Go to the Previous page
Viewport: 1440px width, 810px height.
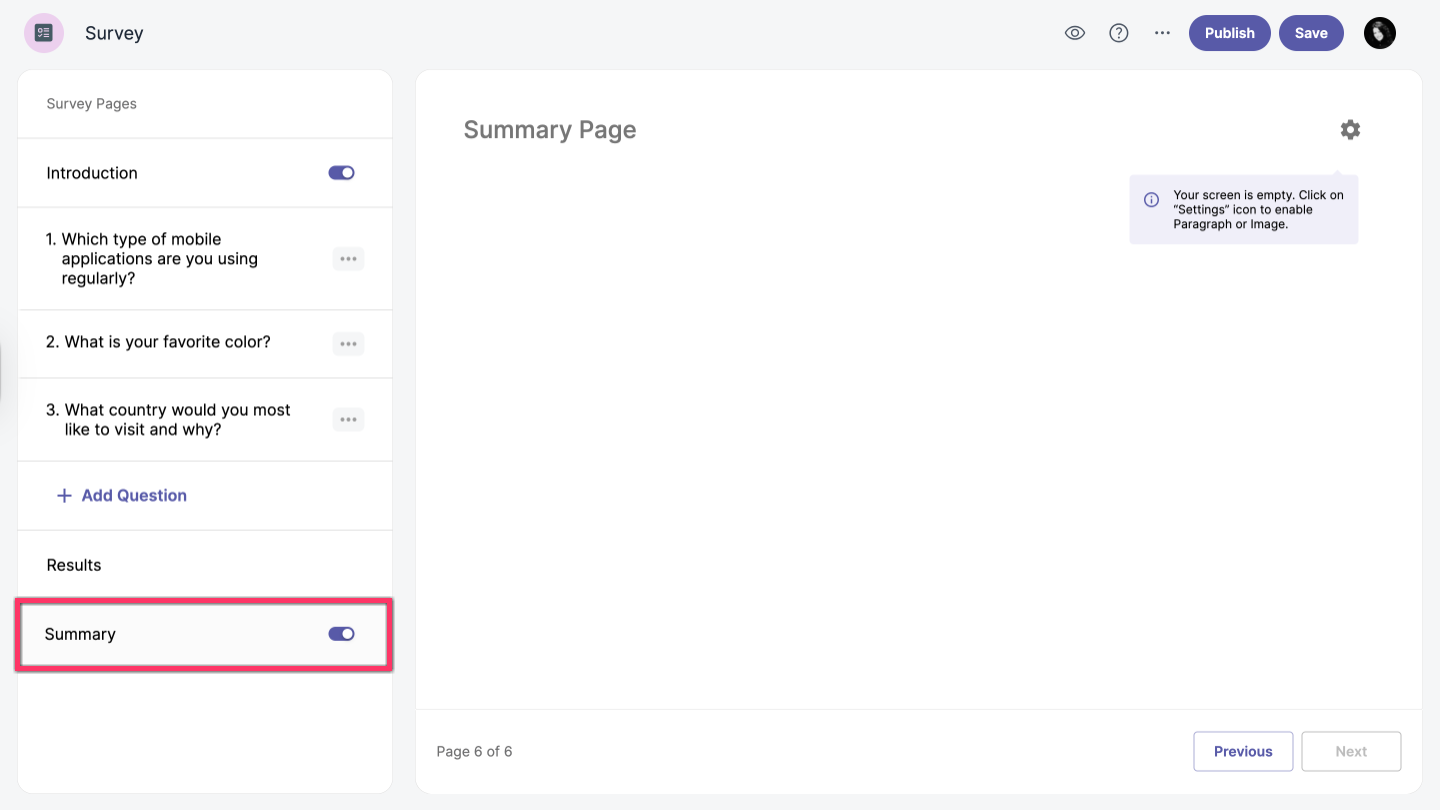click(x=1242, y=752)
